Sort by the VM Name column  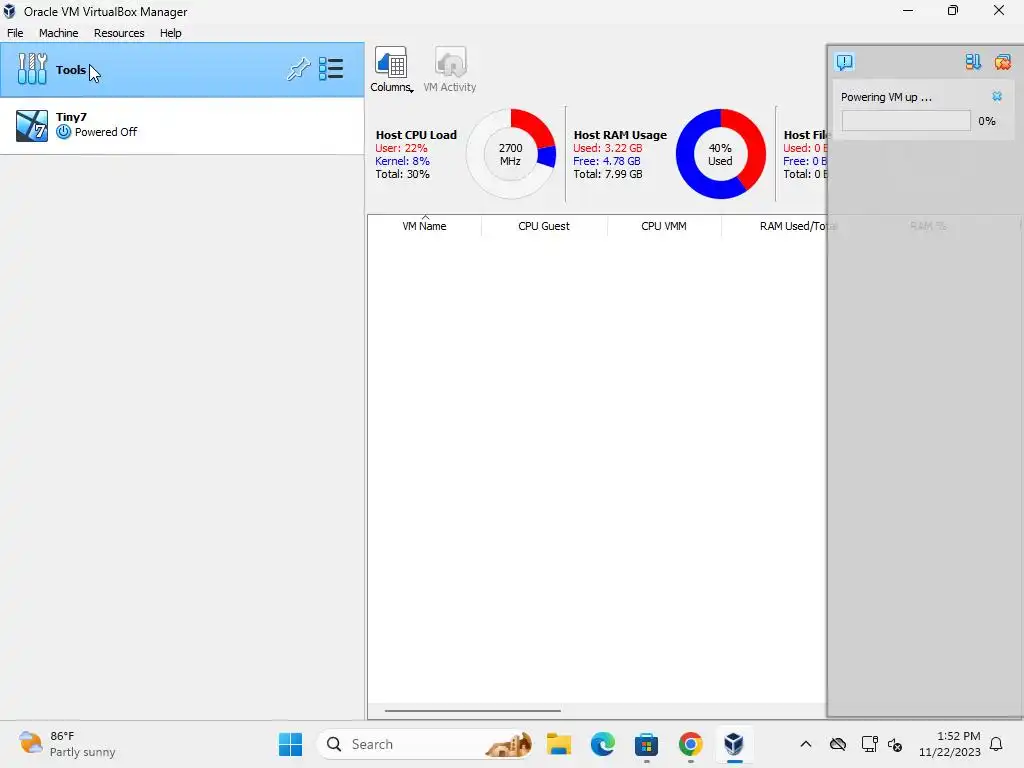(x=424, y=226)
